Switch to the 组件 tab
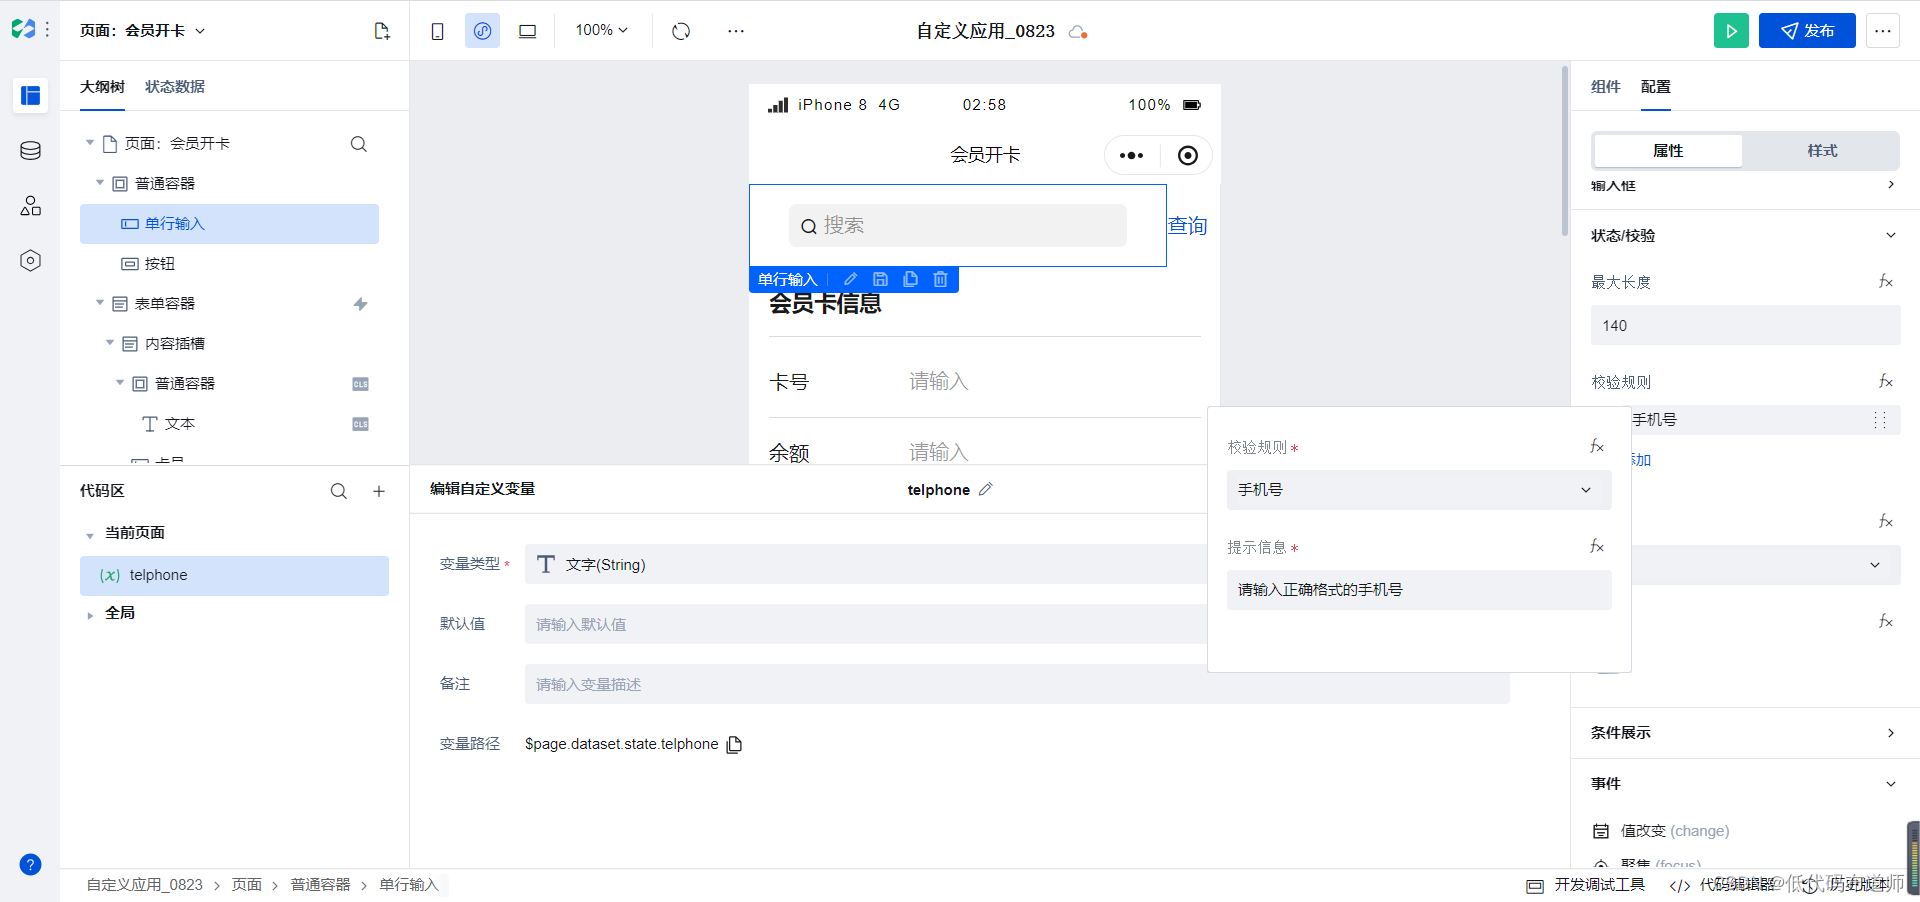The height and width of the screenshot is (902, 1920). tap(1606, 87)
